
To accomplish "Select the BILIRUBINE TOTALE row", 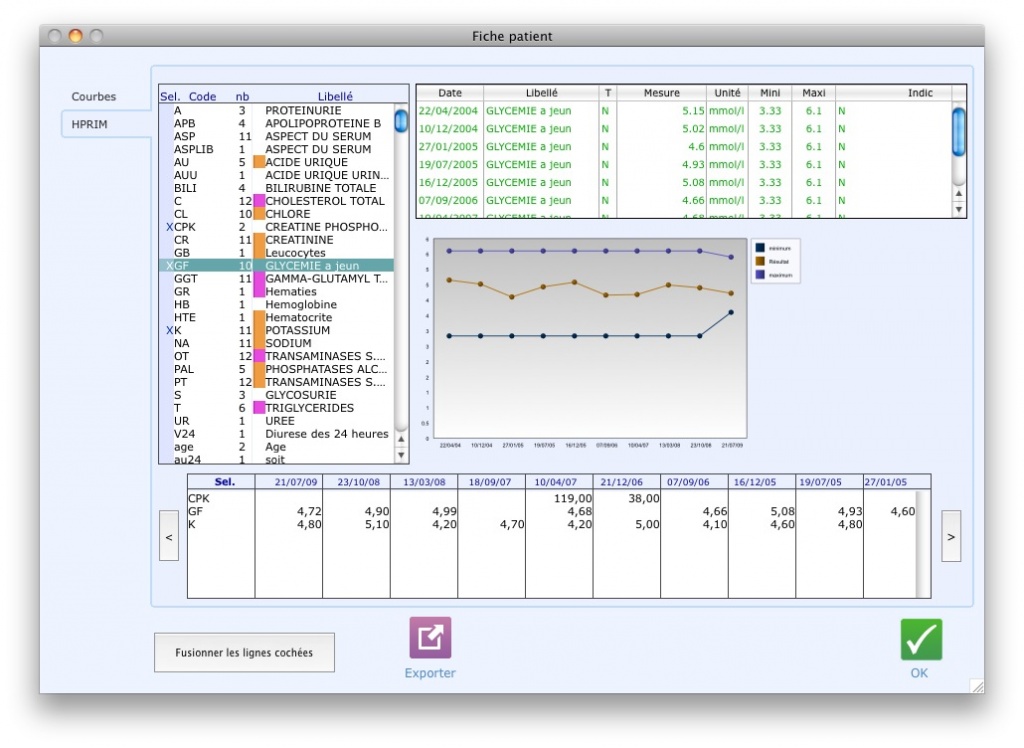I will tap(276, 188).
